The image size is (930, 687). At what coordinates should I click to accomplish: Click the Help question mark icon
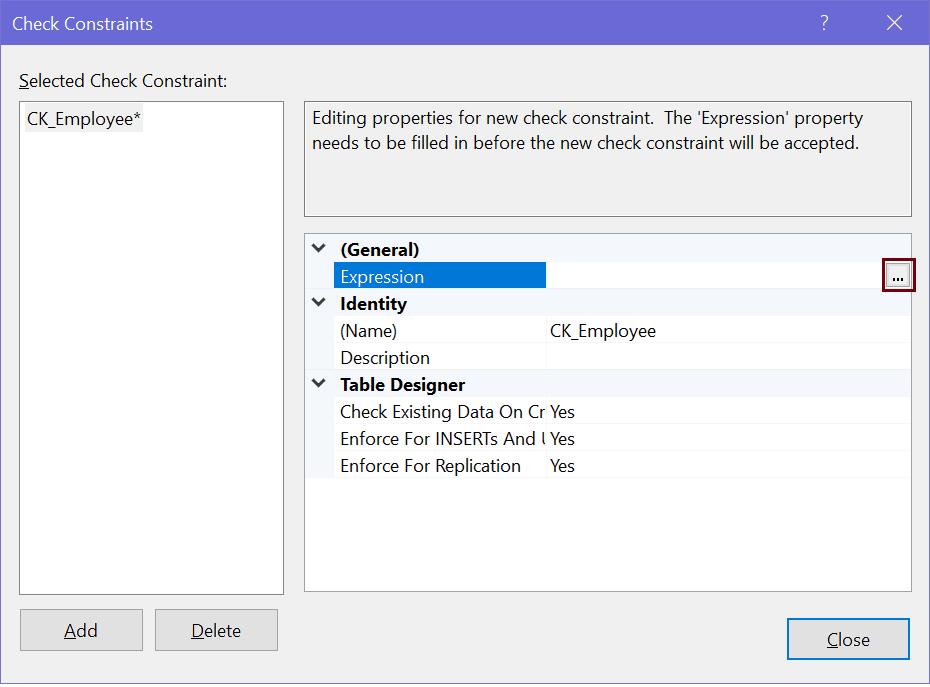click(823, 22)
